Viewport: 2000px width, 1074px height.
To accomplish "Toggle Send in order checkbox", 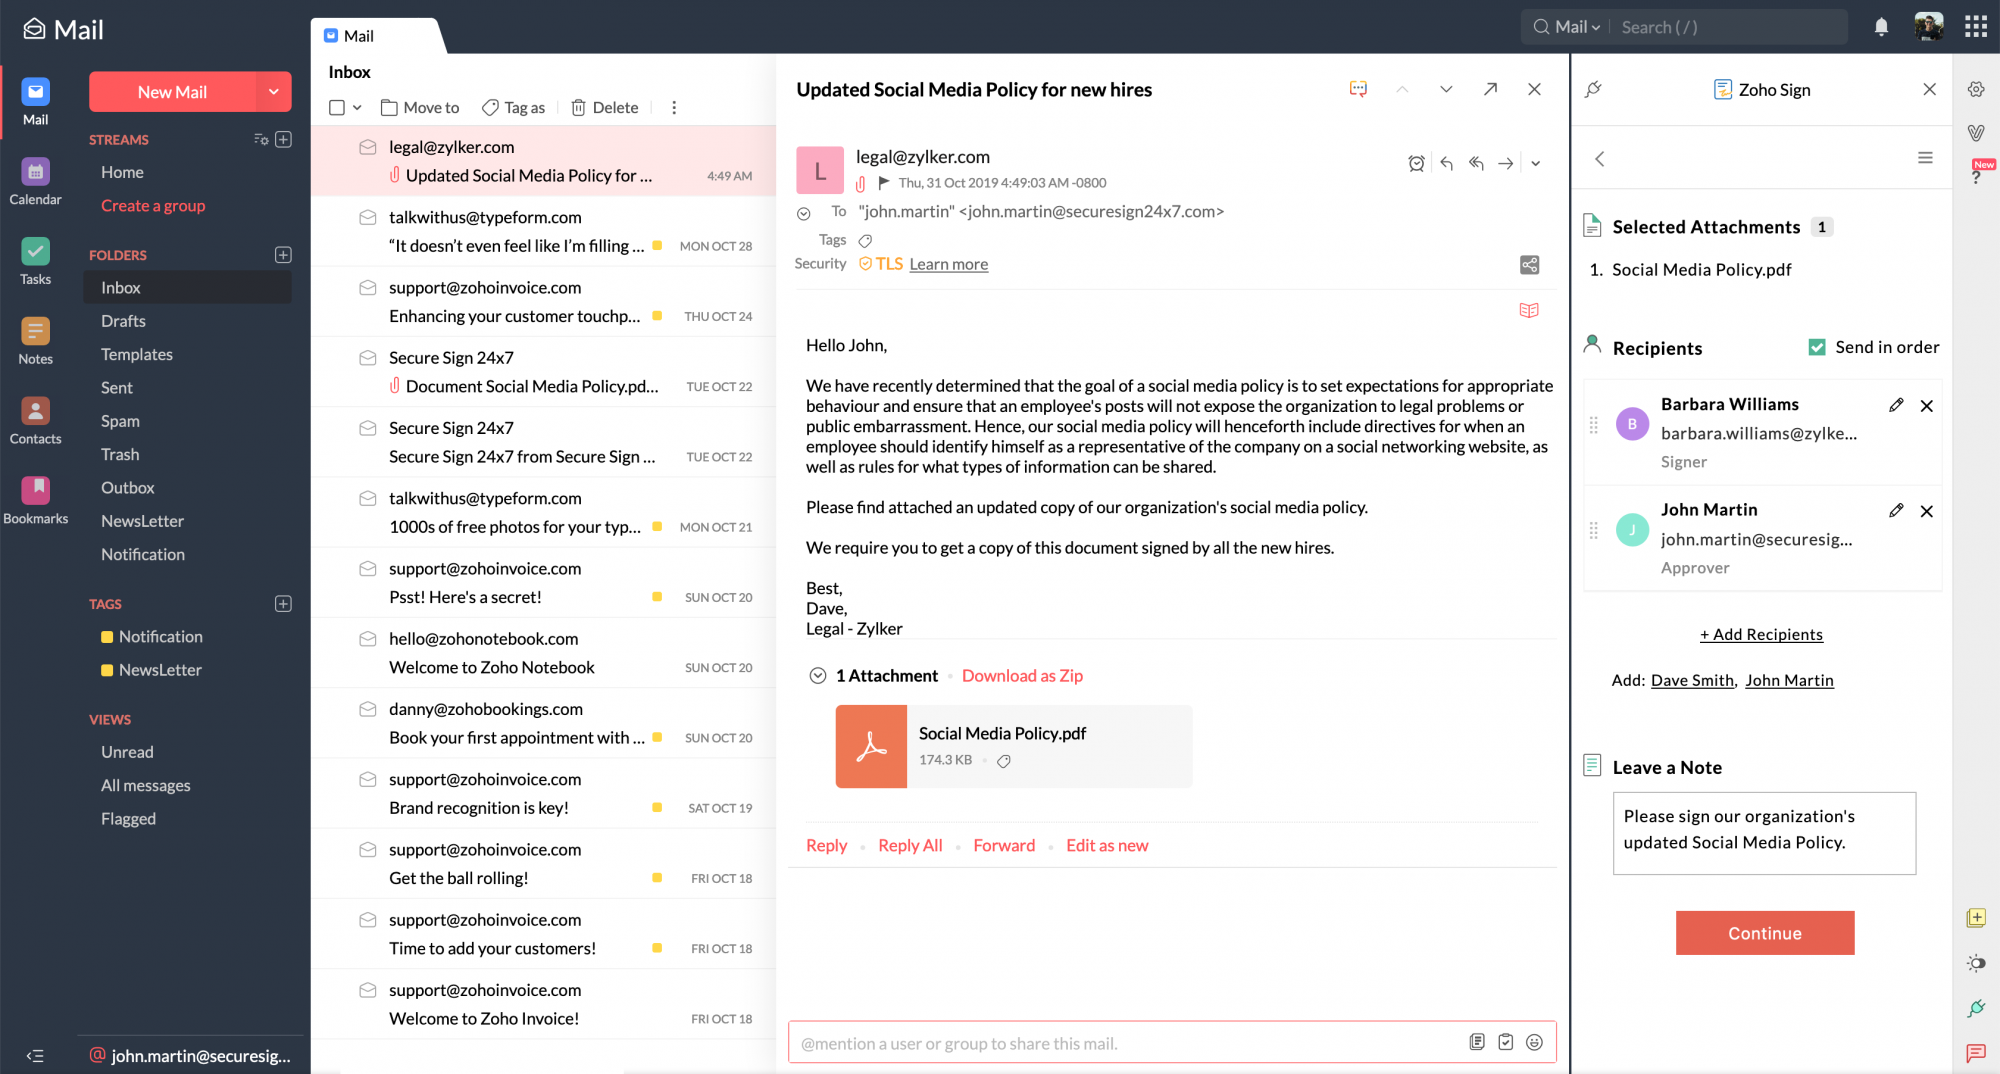I will tap(1817, 347).
